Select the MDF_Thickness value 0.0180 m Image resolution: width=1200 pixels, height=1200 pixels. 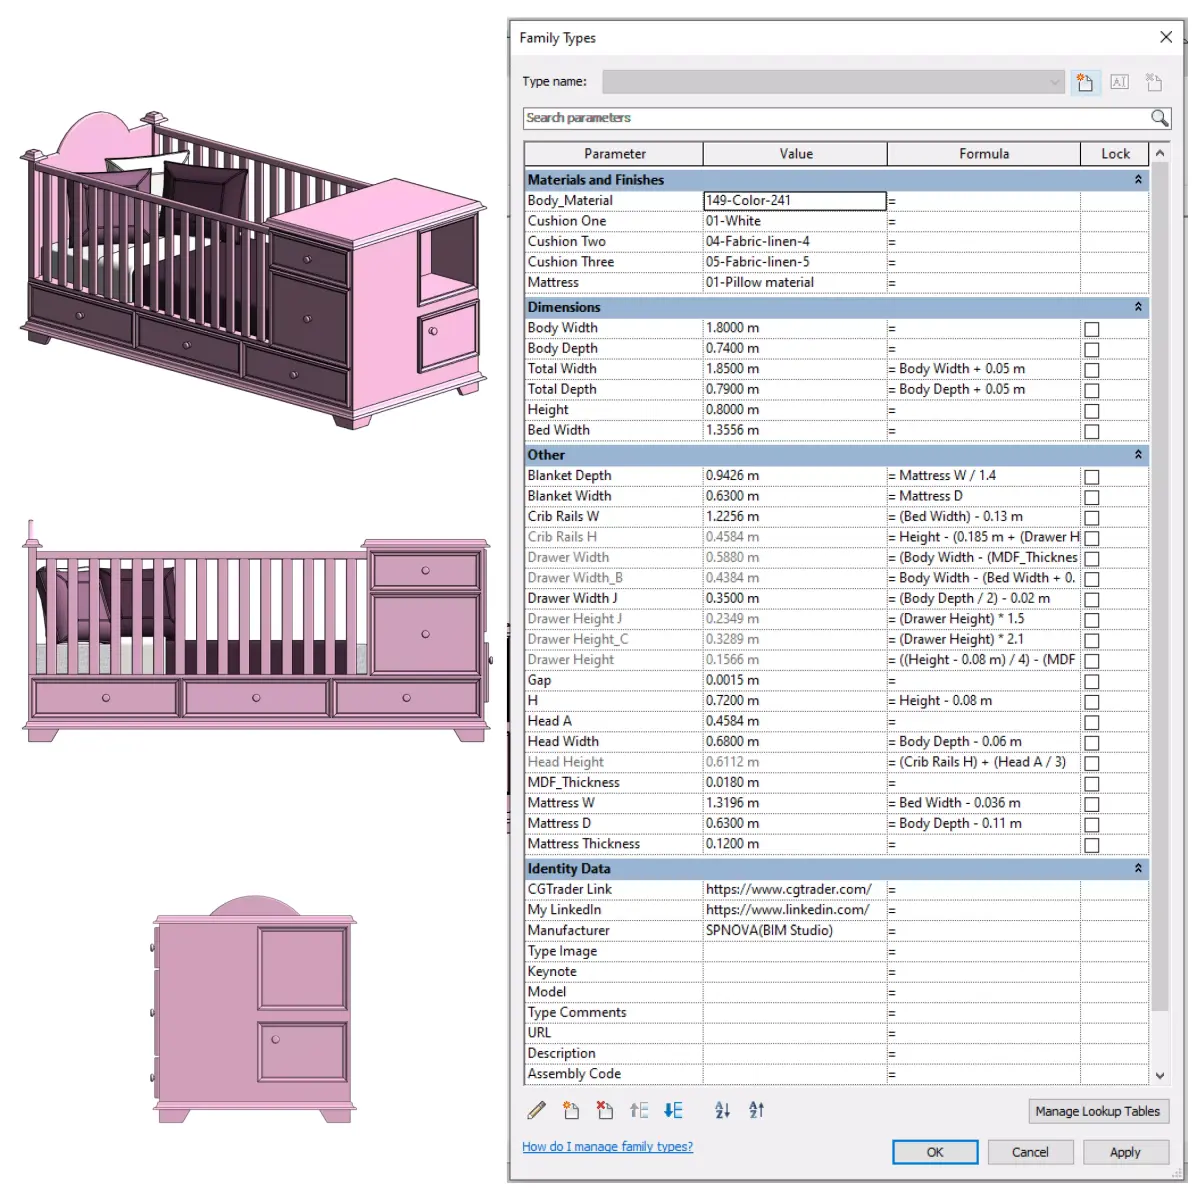click(x=794, y=783)
